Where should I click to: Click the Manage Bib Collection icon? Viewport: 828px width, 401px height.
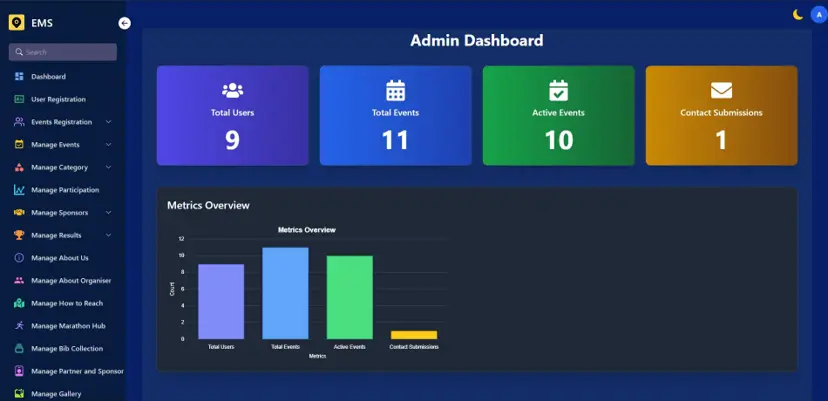click(x=19, y=348)
